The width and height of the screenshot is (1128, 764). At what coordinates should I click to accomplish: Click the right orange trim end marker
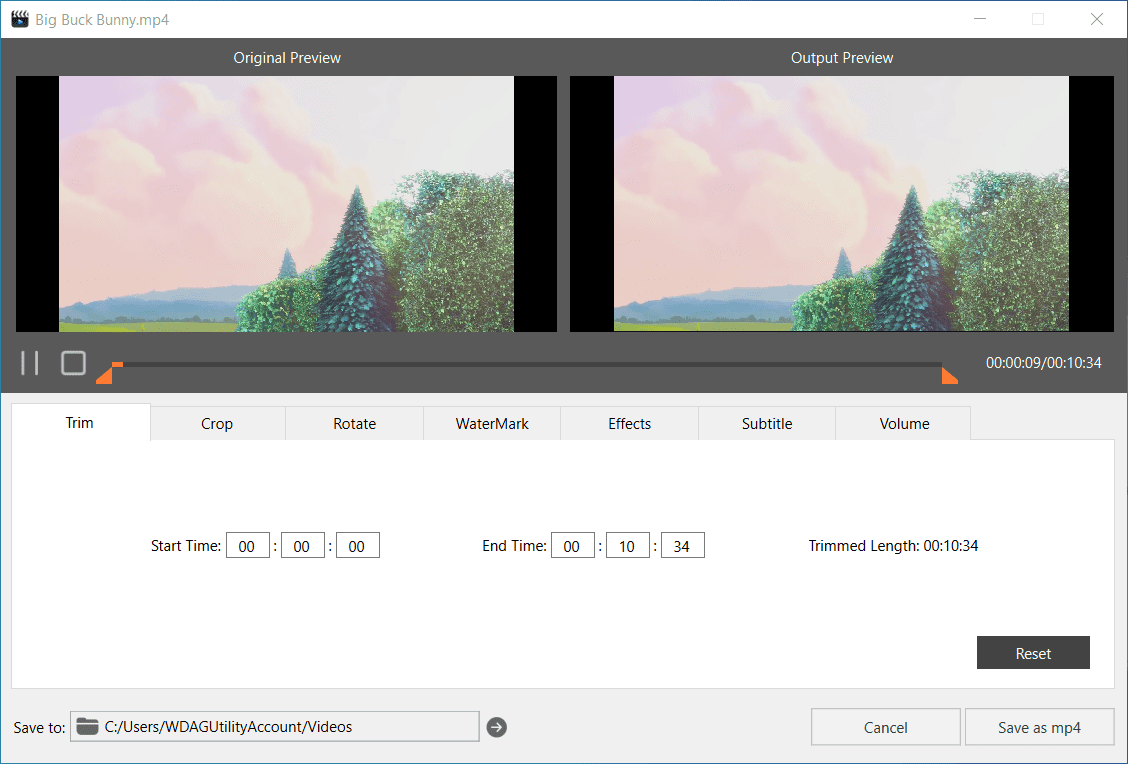(950, 375)
